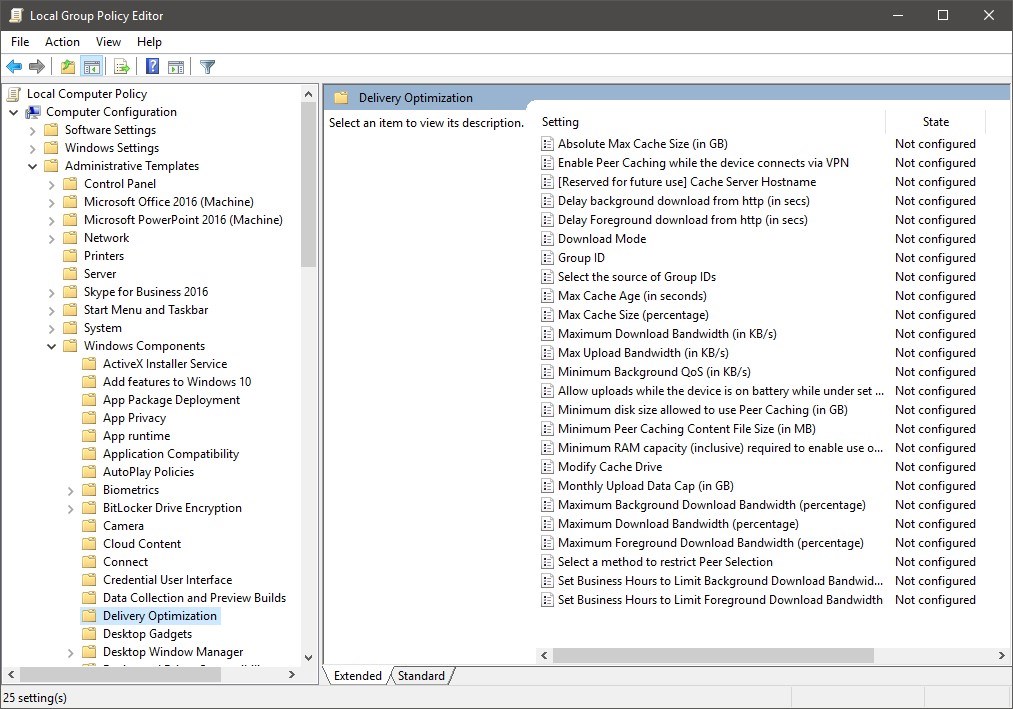Click the Export List toolbar icon
The width and height of the screenshot is (1013, 709).
click(122, 67)
